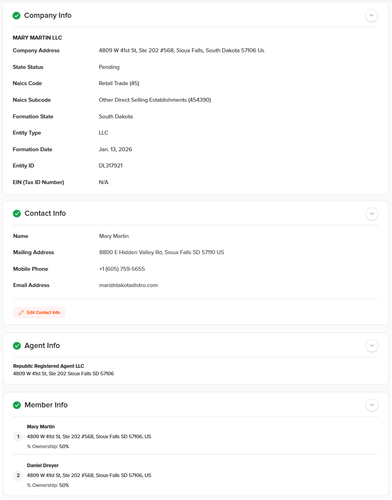The width and height of the screenshot is (392, 500).
Task: Select the company address value 4809 W 41st St
Action: tap(181, 50)
